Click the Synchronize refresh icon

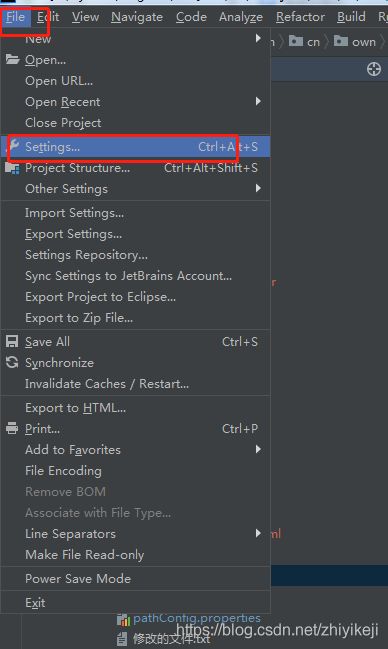[12, 363]
